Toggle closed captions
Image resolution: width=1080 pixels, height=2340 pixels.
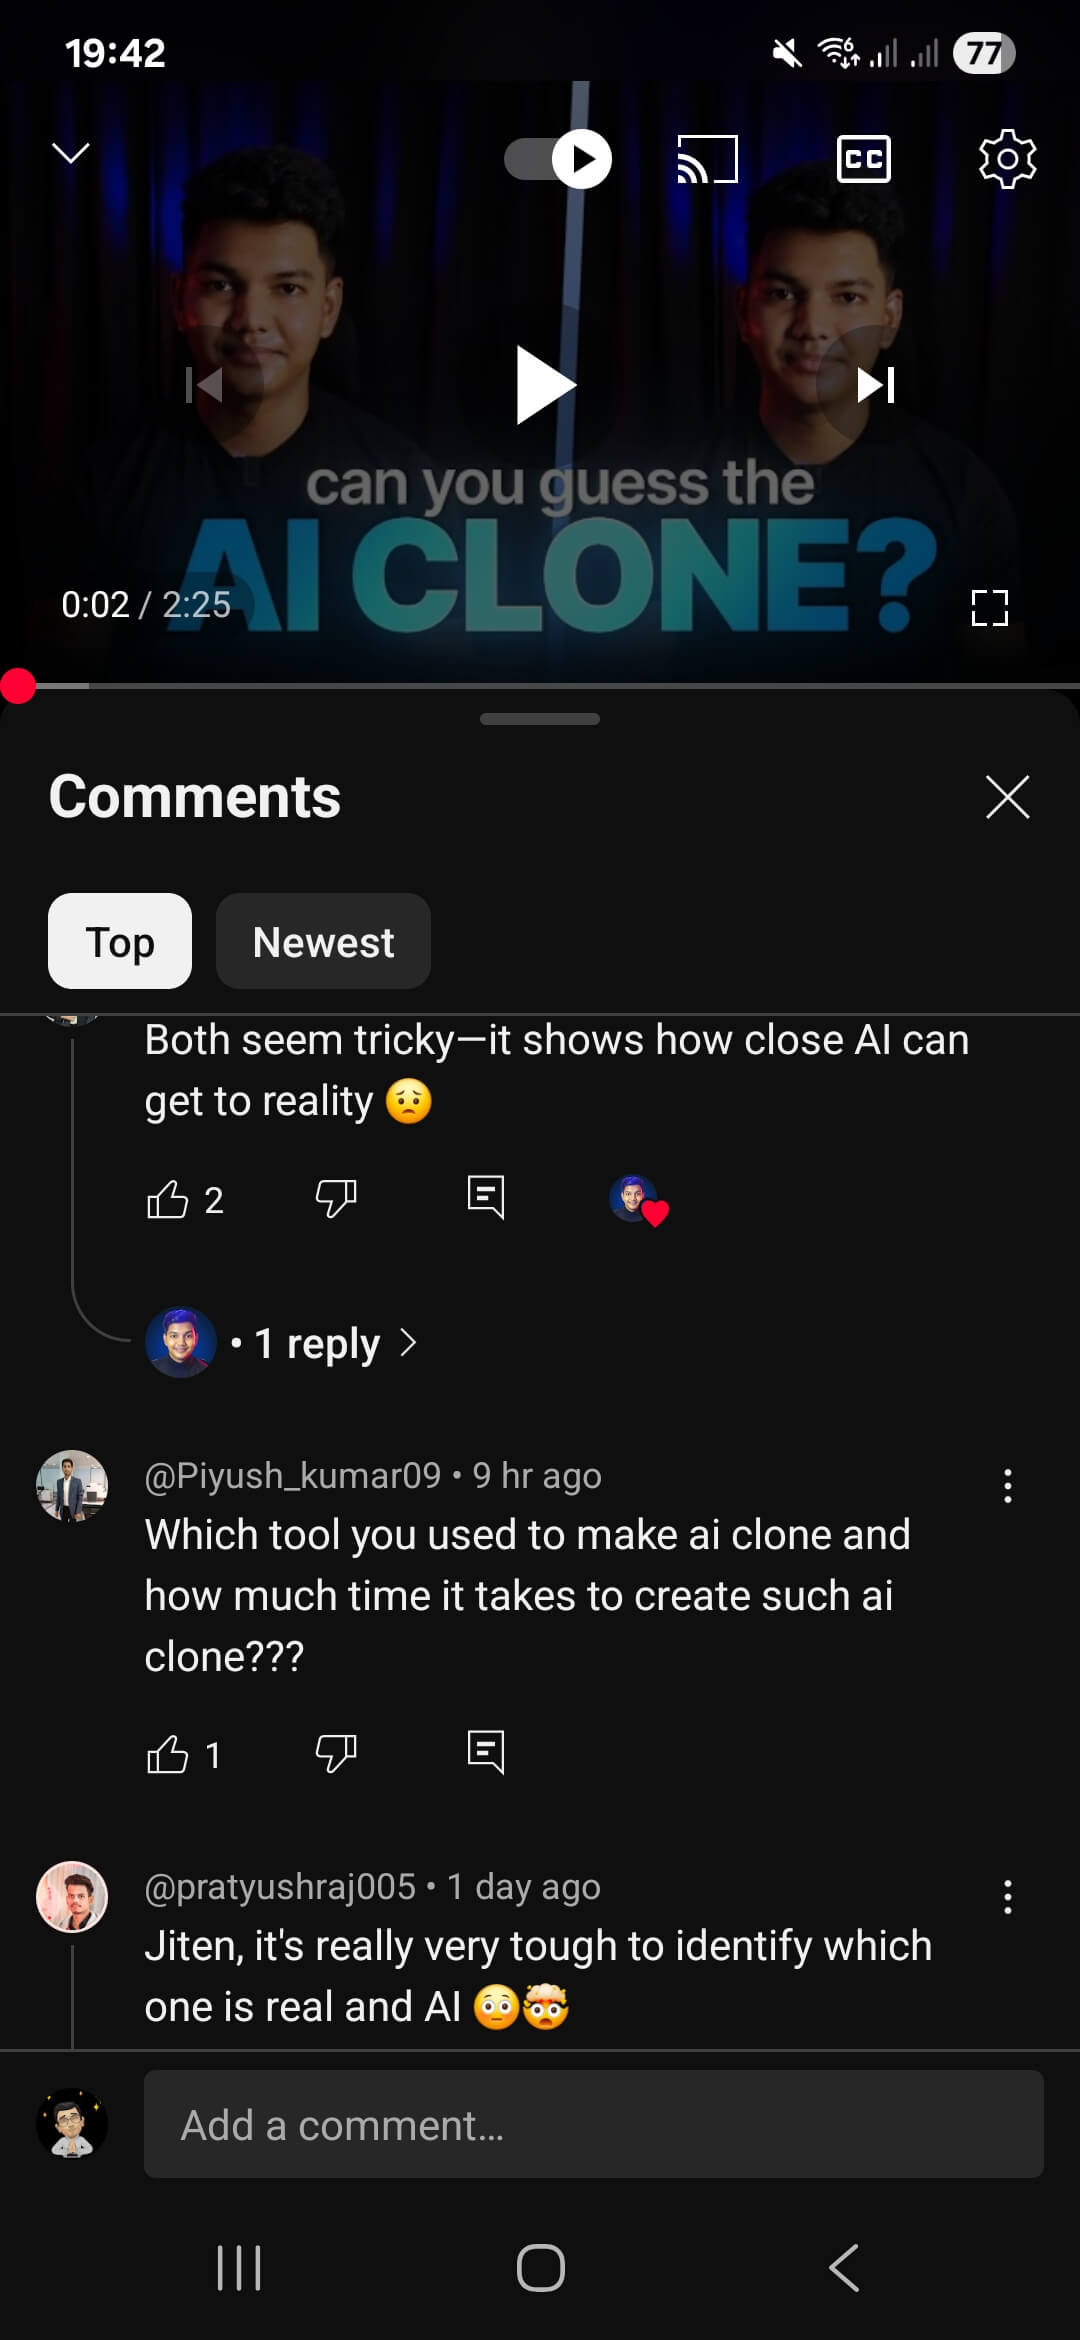pos(863,159)
